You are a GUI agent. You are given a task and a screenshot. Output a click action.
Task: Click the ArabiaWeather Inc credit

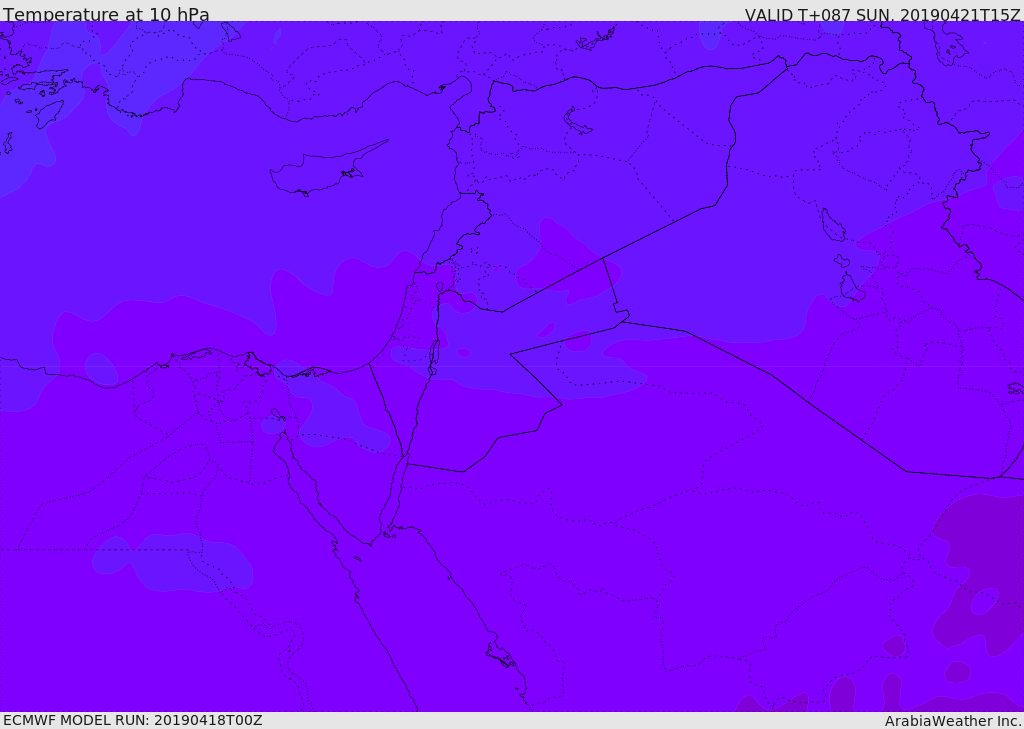coord(953,721)
